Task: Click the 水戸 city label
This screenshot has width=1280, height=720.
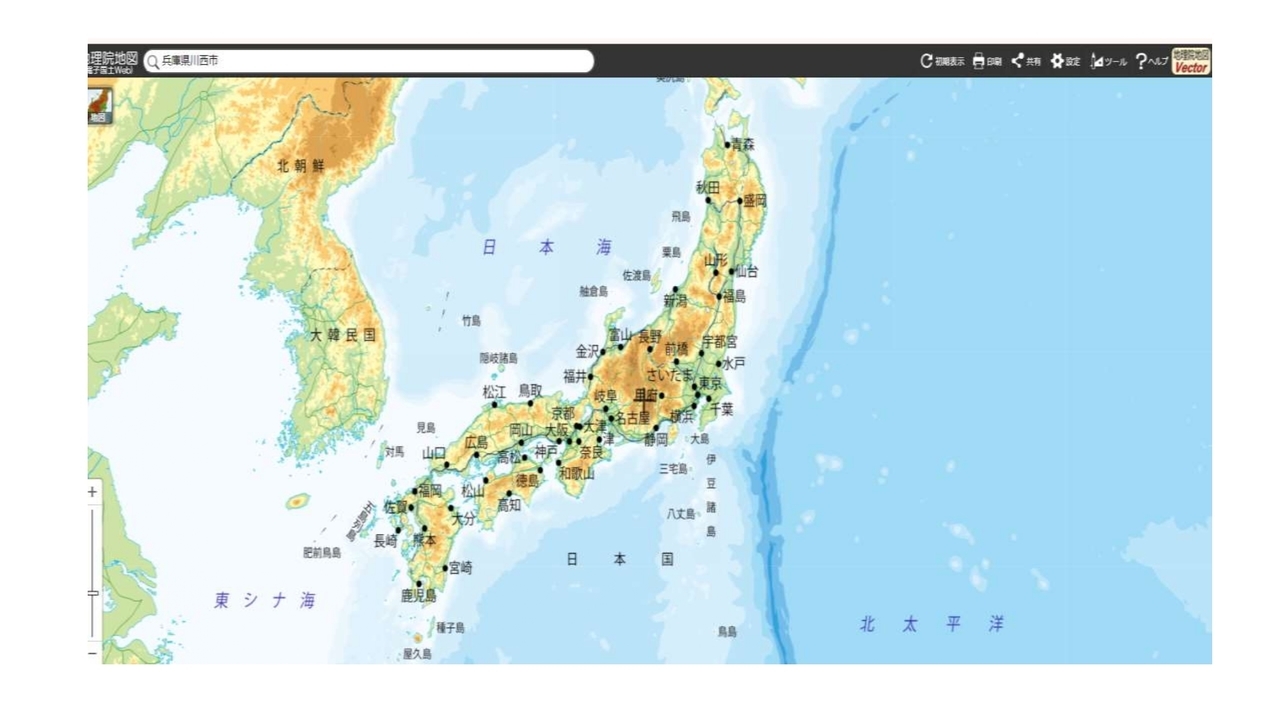Action: 733,364
